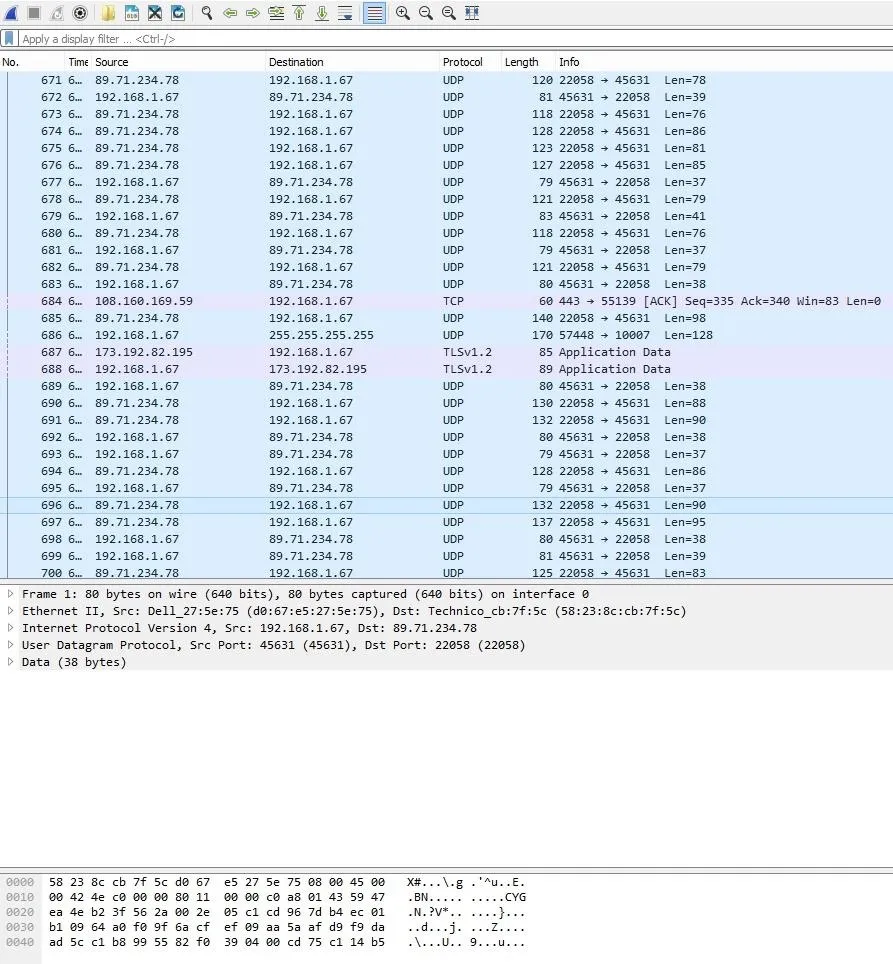The width and height of the screenshot is (893, 964).
Task: Select packet number 700
Action: pos(446,572)
